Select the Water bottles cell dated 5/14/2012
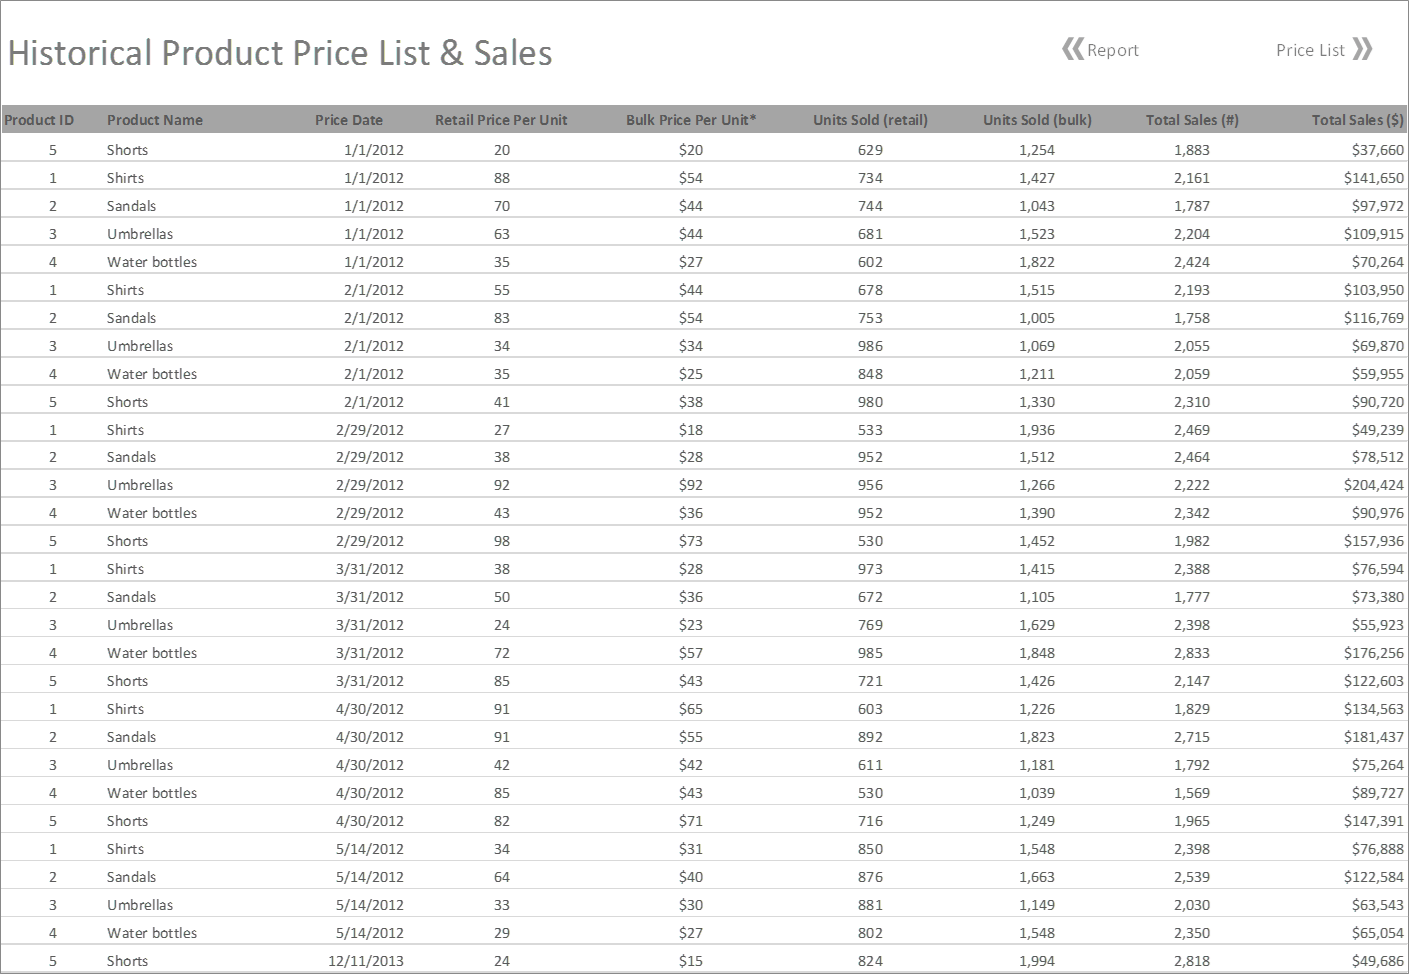The image size is (1409, 974). coord(151,932)
